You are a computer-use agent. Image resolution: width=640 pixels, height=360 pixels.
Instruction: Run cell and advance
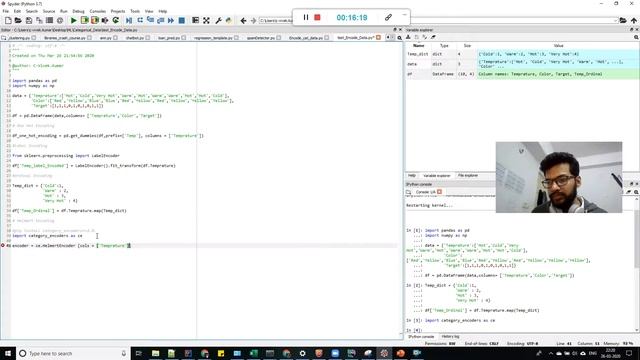point(95,20)
